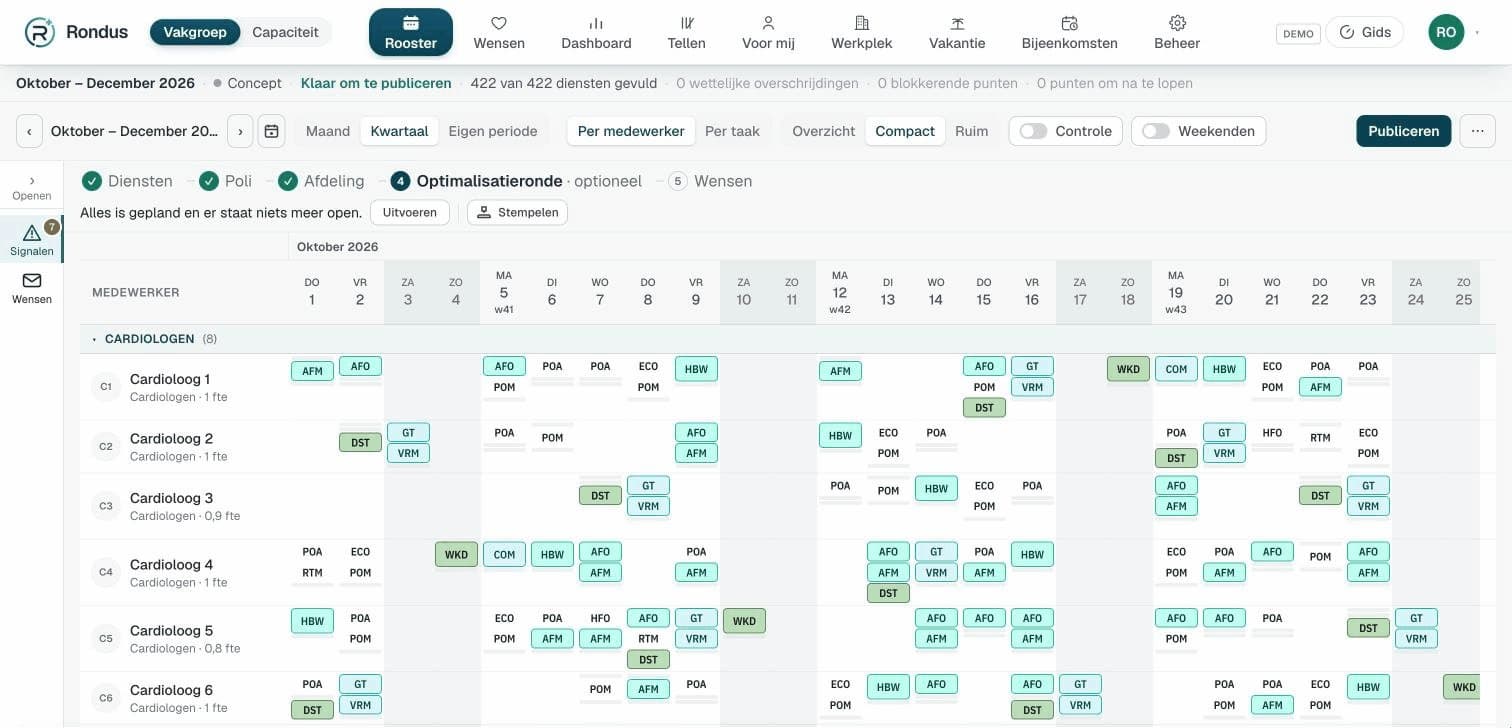Open the Dashboard chart icon

coord(596,23)
